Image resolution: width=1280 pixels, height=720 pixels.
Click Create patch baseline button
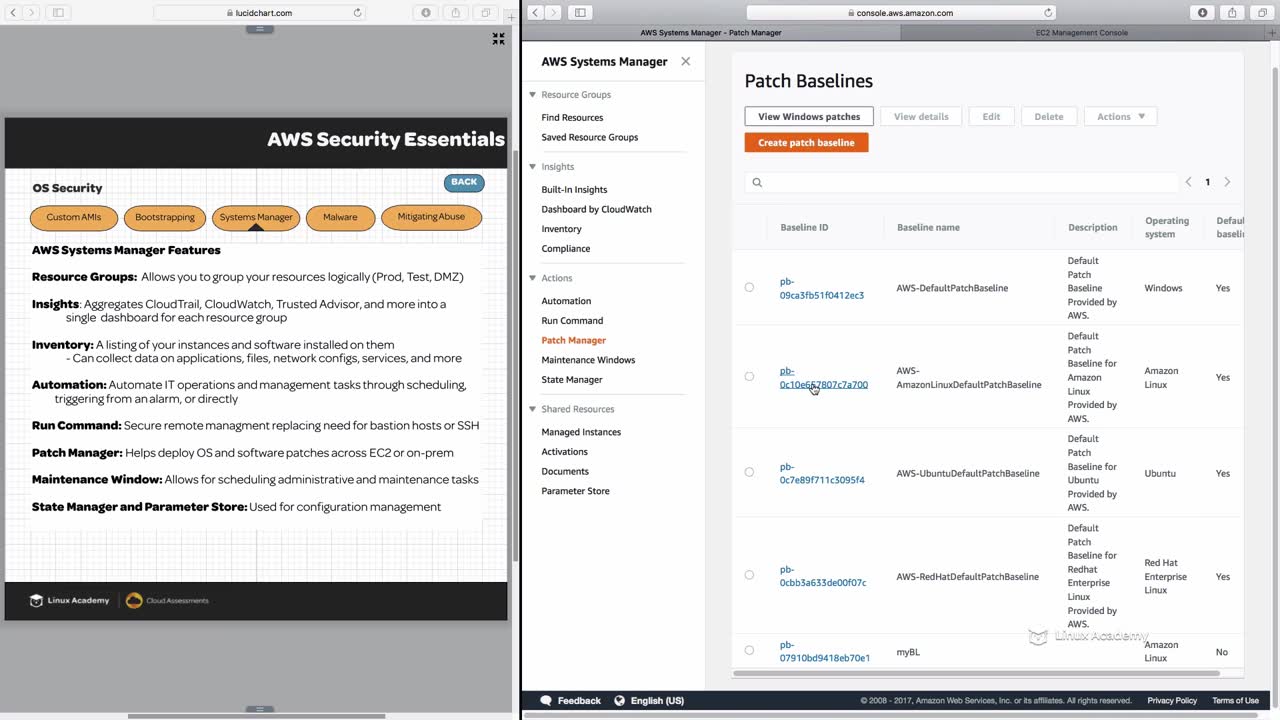point(806,143)
